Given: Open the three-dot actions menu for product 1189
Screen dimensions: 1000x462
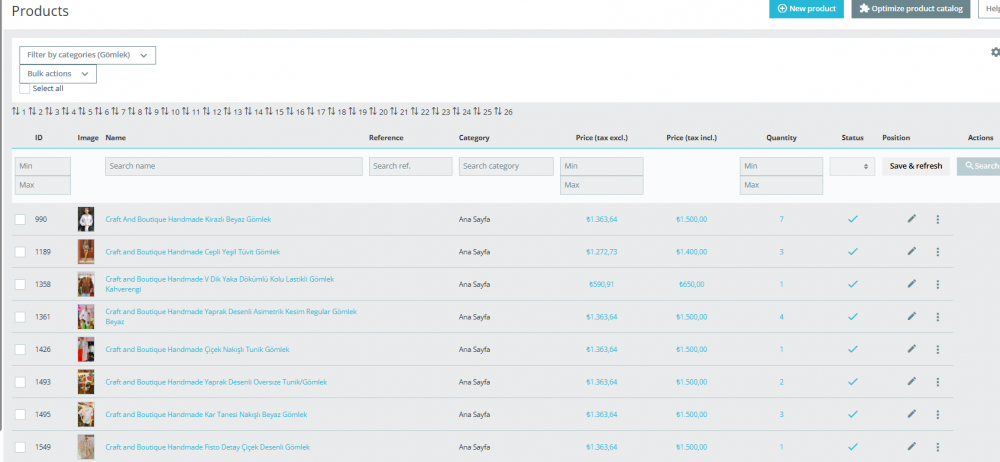Looking at the screenshot, I should pos(937,252).
